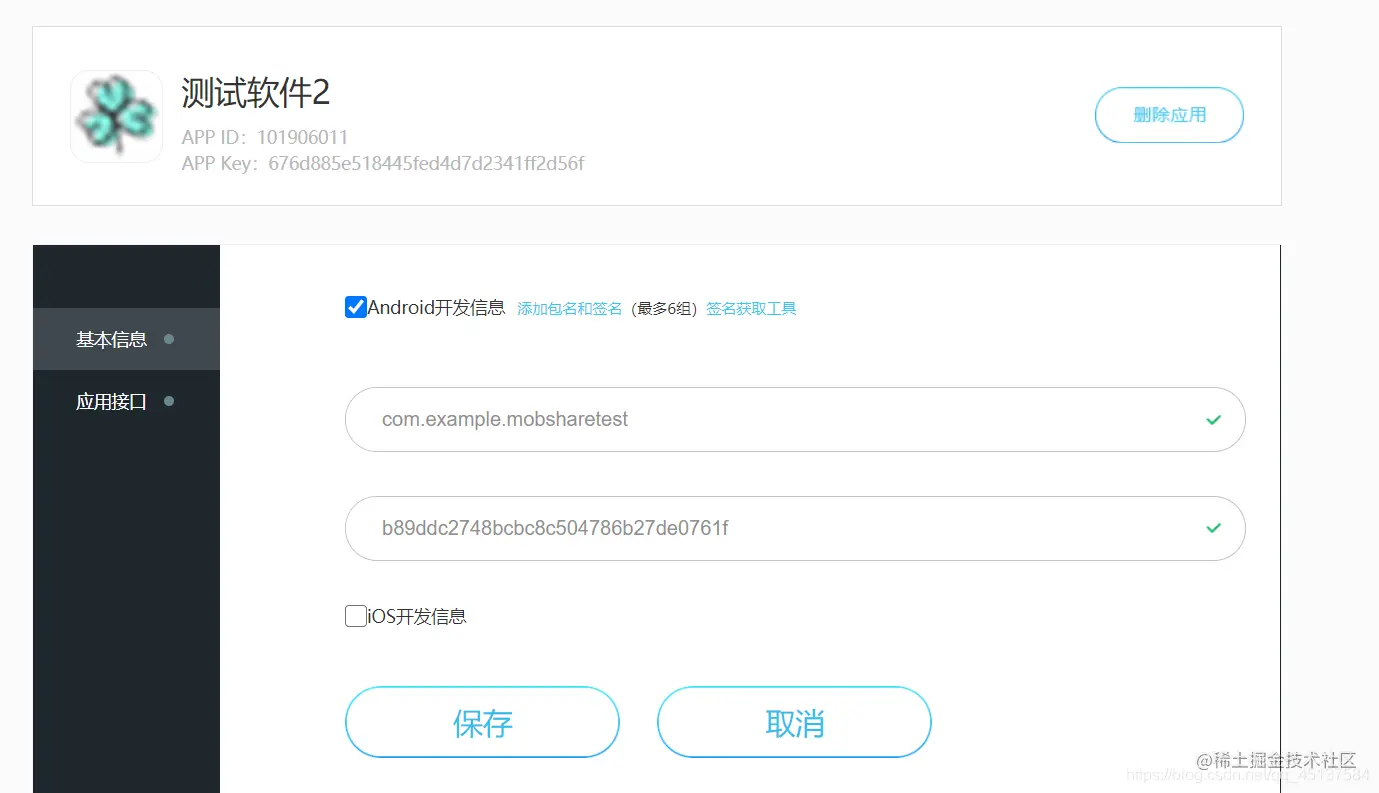Image resolution: width=1379 pixels, height=793 pixels.
Task: Enable the iOS开发信息 checkbox
Action: click(355, 615)
